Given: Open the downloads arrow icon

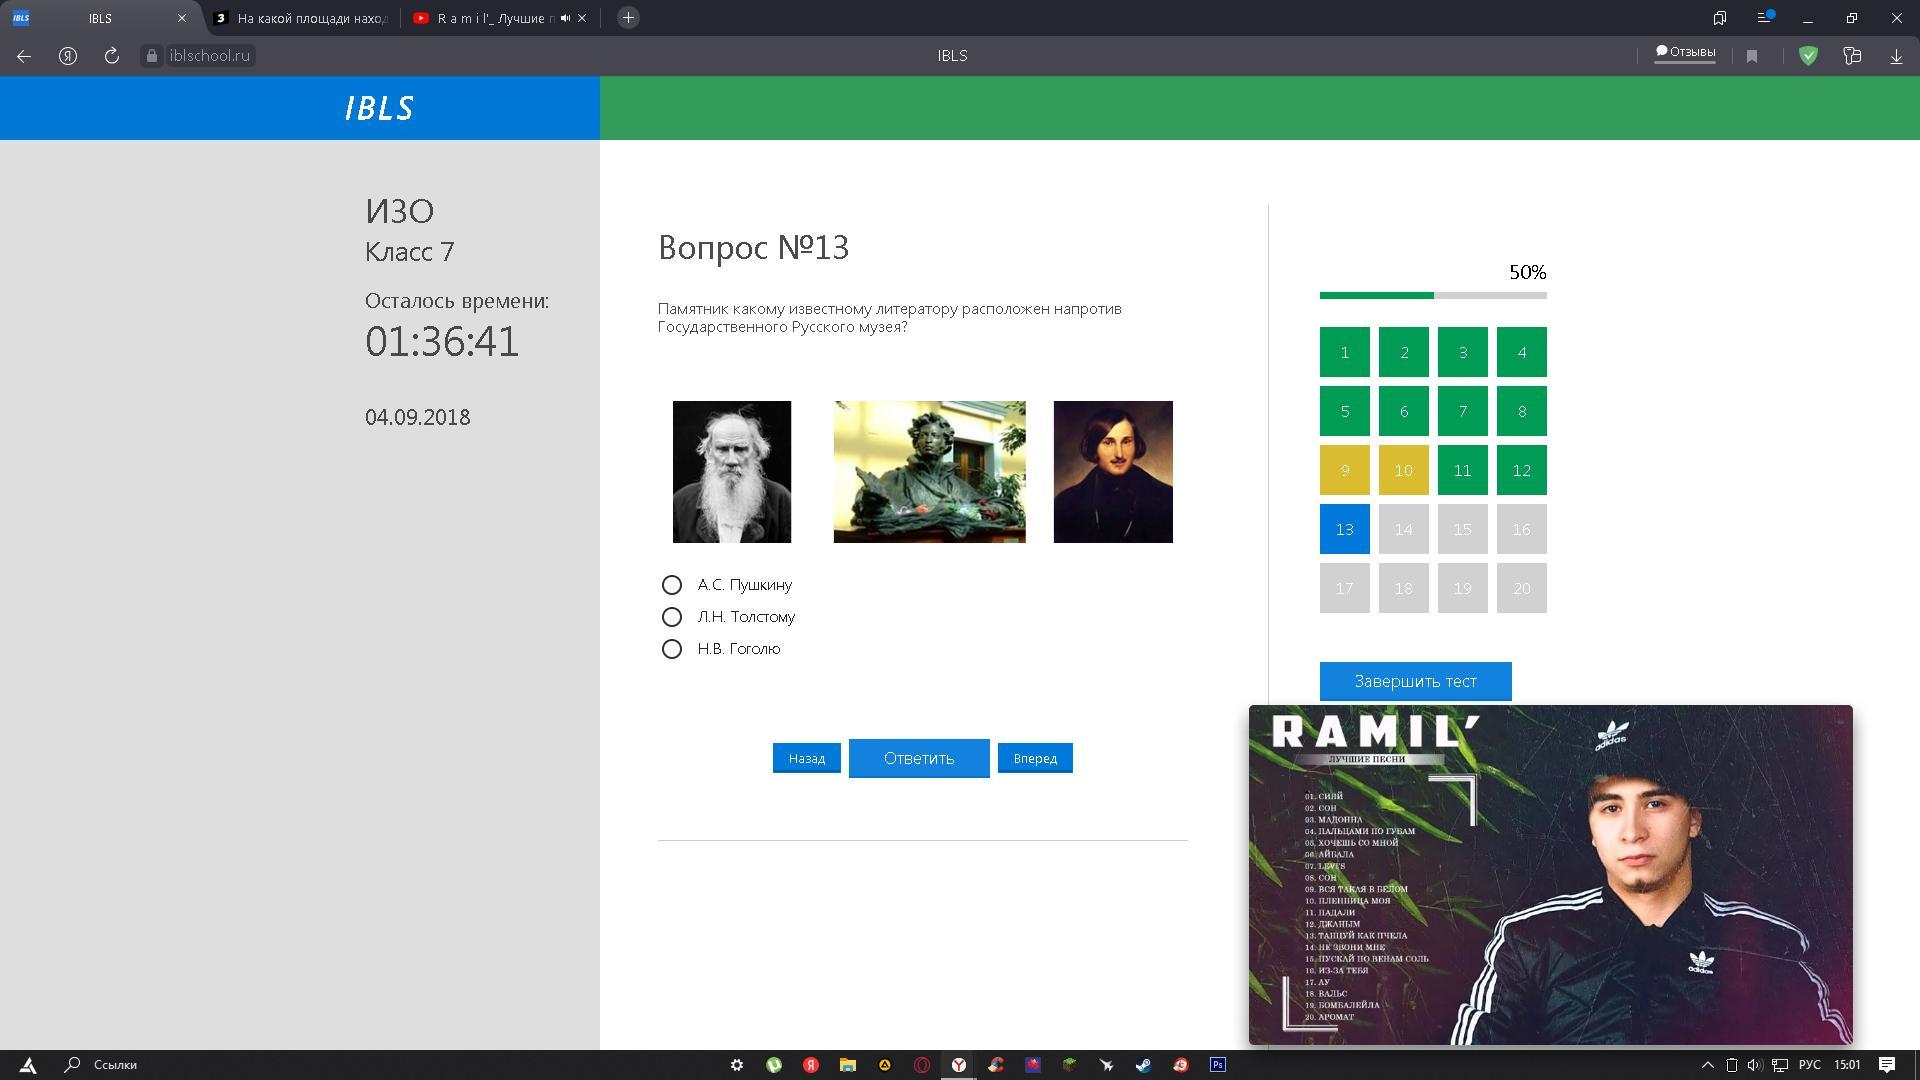Looking at the screenshot, I should point(1896,56).
